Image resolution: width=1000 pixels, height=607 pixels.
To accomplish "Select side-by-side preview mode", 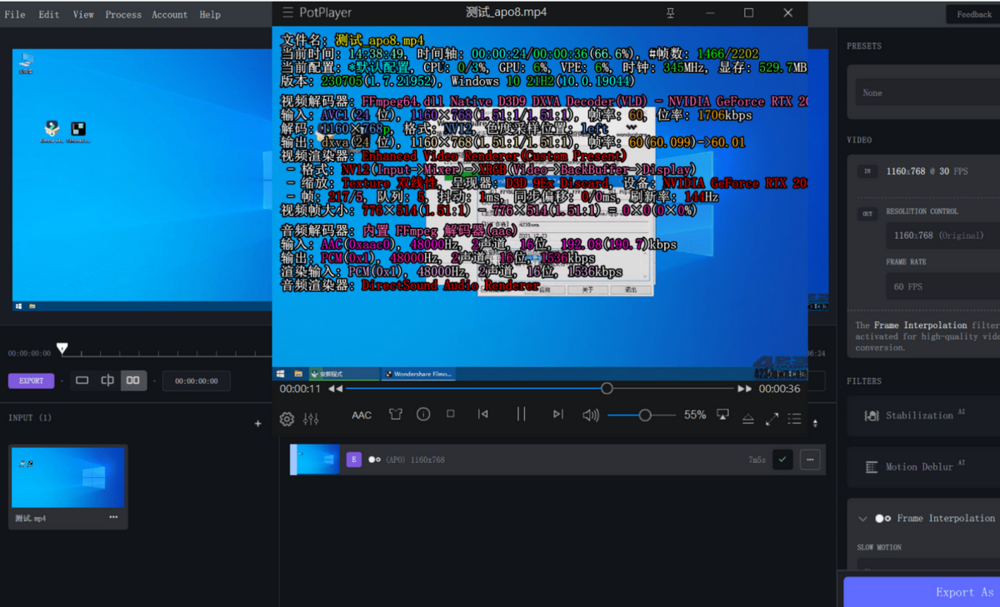I will [x=133, y=381].
